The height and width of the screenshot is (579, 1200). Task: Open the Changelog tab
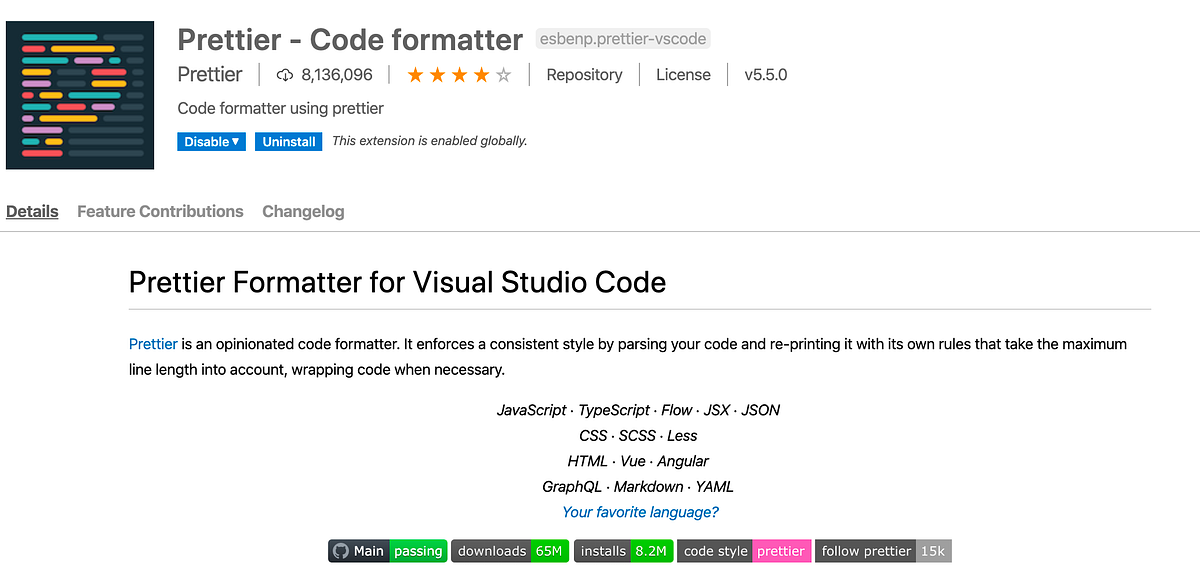pos(303,211)
